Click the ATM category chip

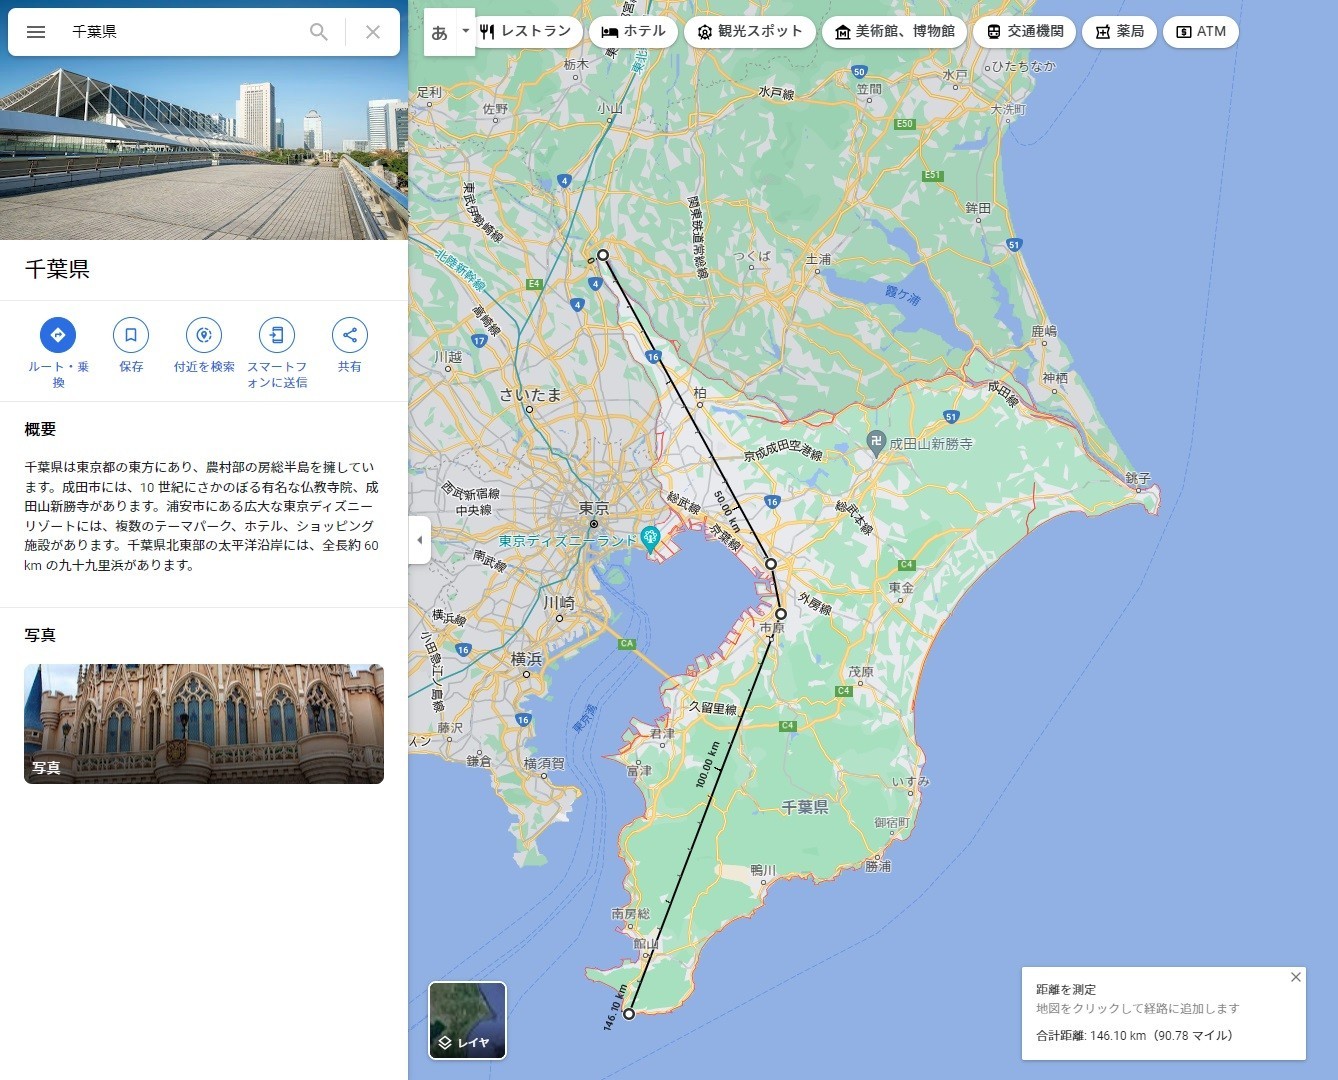click(x=1200, y=32)
